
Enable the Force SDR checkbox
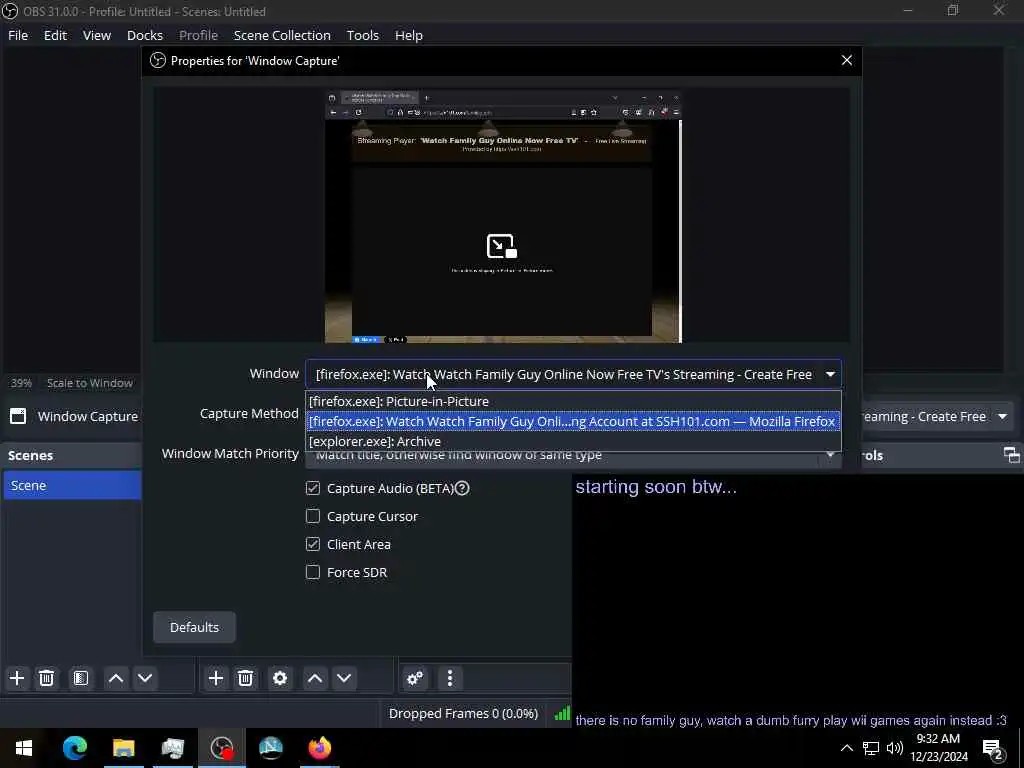coord(313,572)
